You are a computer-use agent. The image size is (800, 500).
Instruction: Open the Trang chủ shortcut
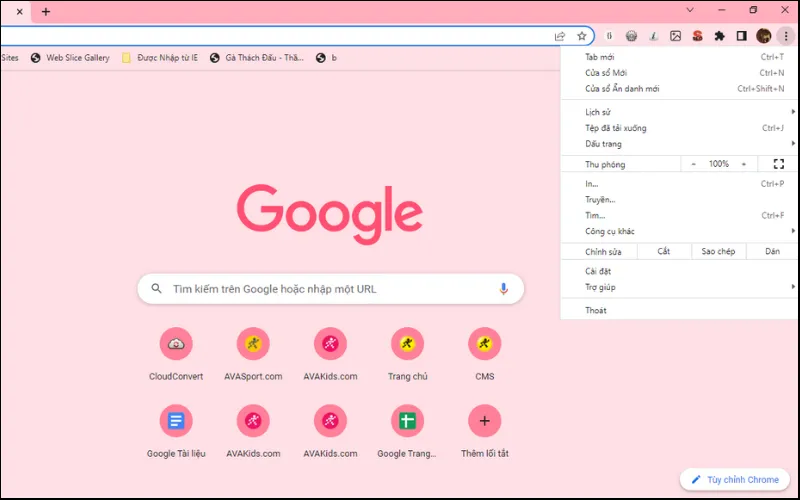407,354
